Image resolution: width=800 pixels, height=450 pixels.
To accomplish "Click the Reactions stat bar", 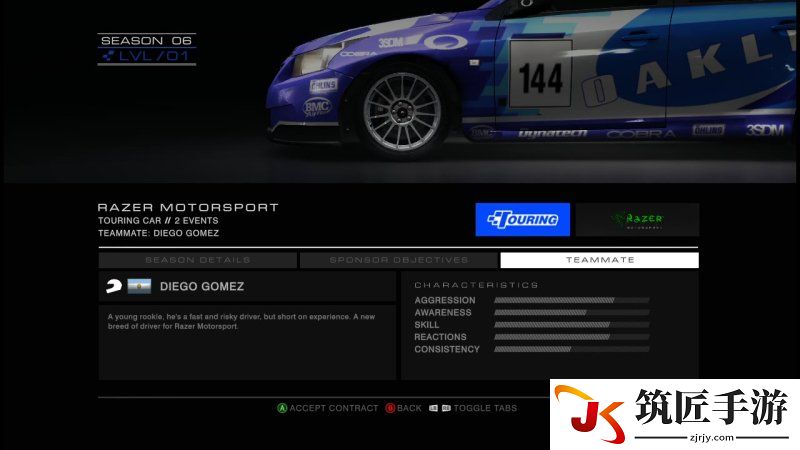I will pos(571,337).
